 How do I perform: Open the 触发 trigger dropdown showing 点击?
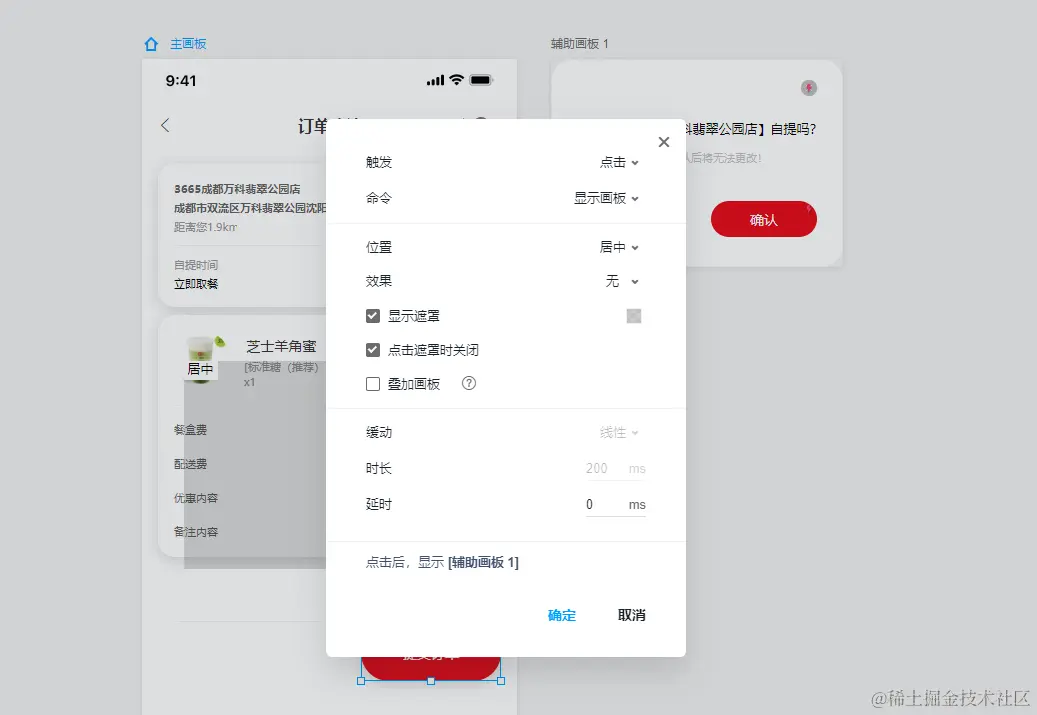619,162
